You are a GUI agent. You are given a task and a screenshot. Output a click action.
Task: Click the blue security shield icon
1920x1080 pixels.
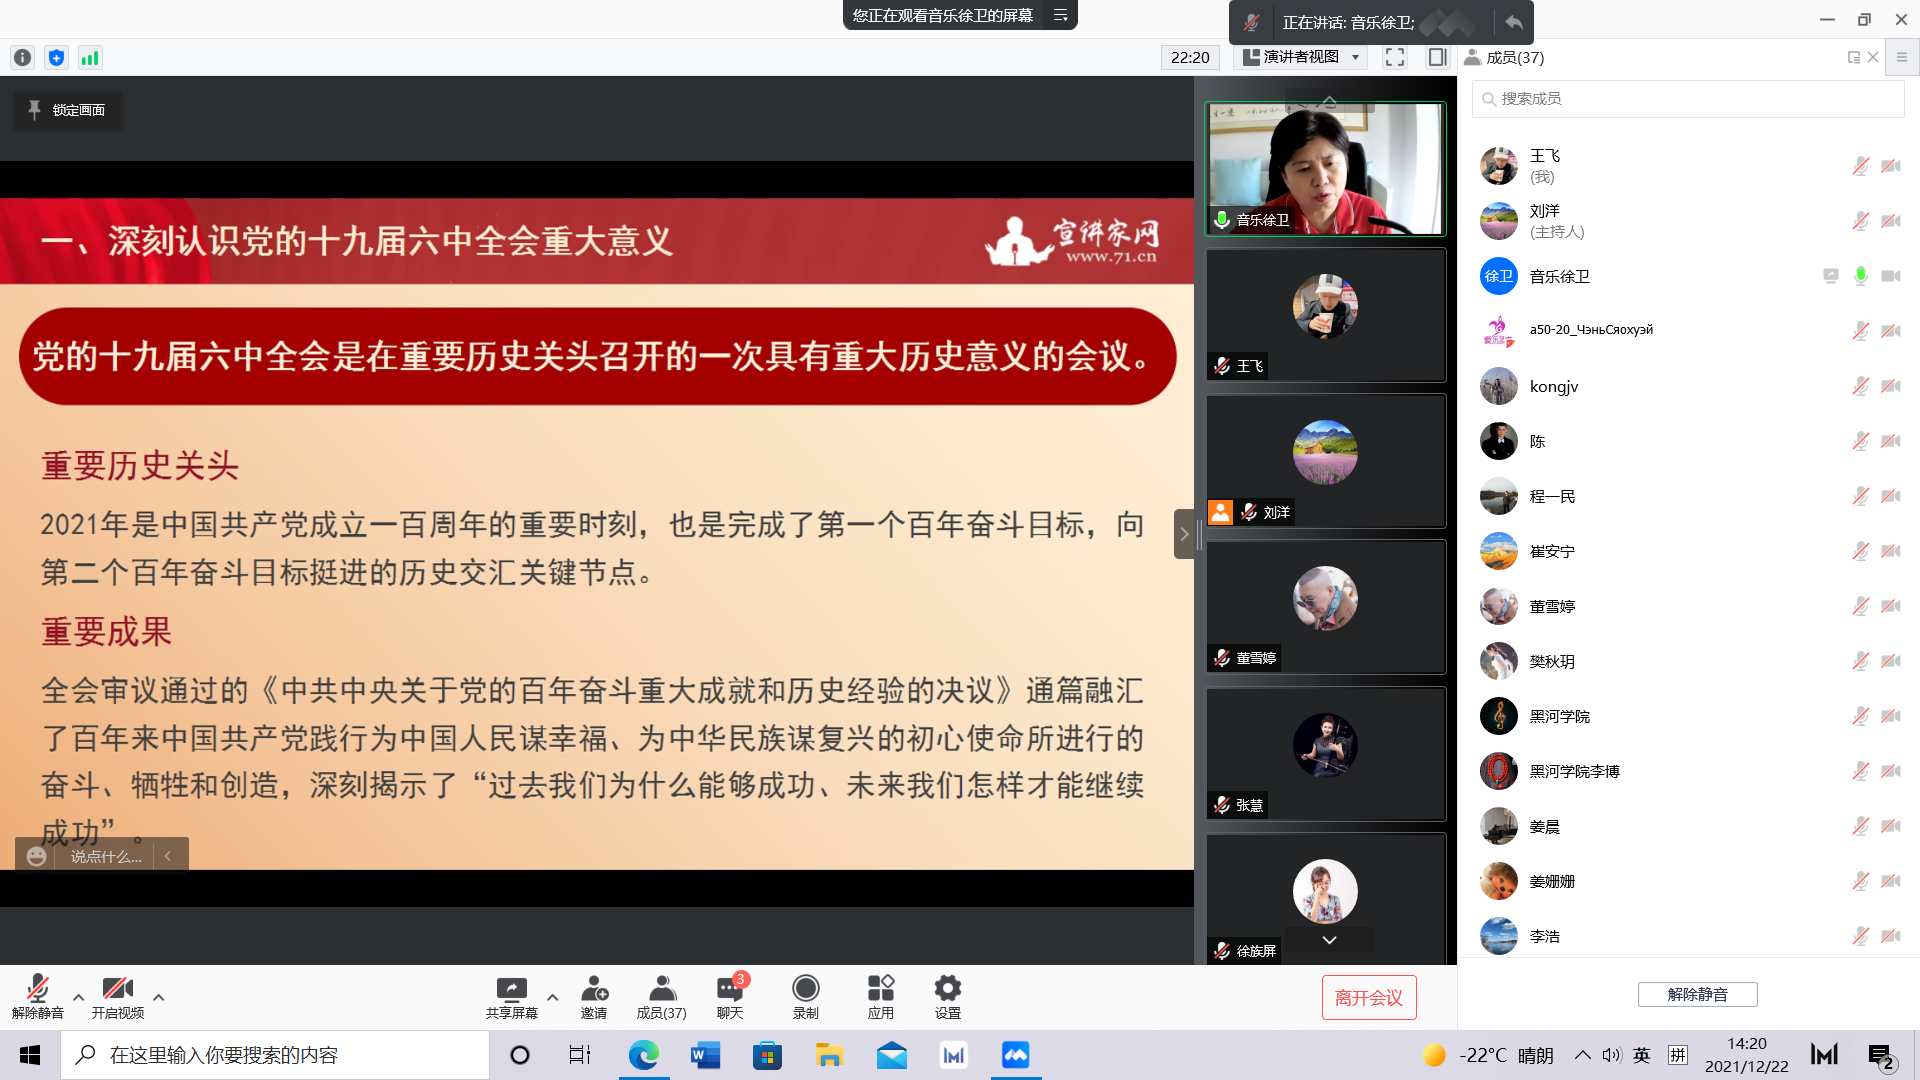56,58
